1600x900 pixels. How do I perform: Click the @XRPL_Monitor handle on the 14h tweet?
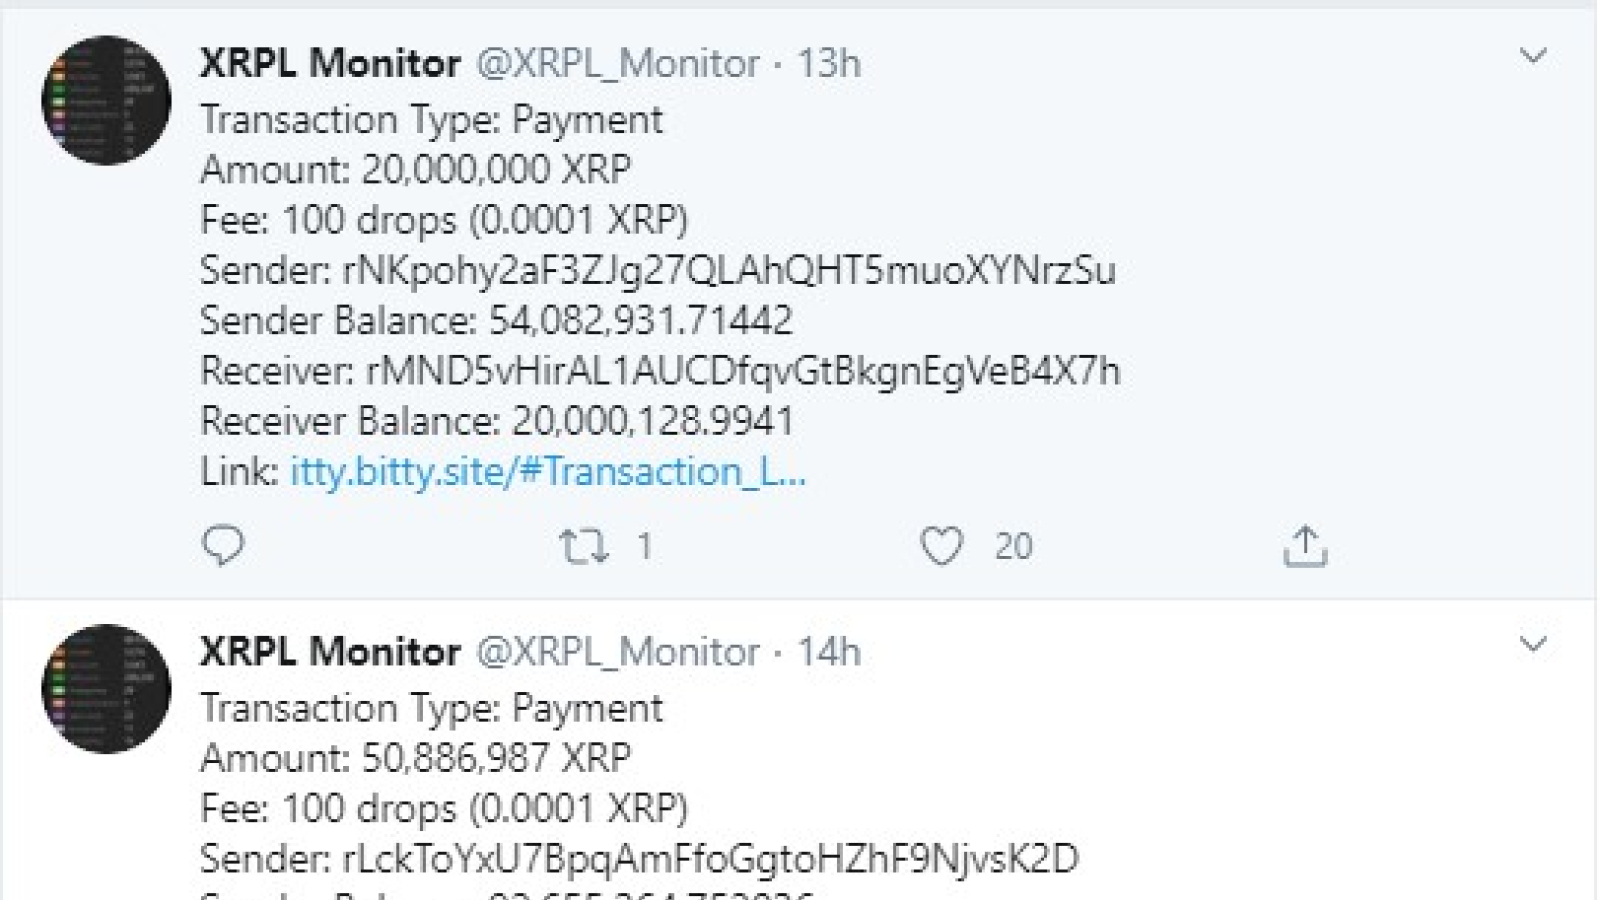click(x=618, y=653)
